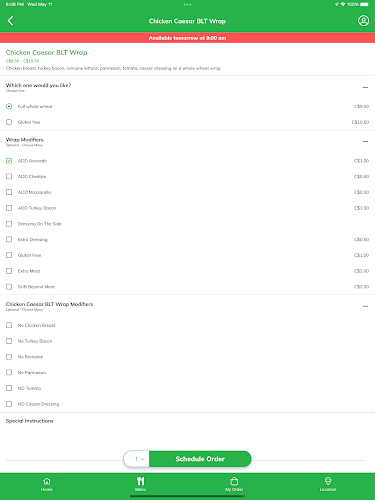Uncheck the ADD Avocado checkbox
The width and height of the screenshot is (375, 500).
coord(9,161)
